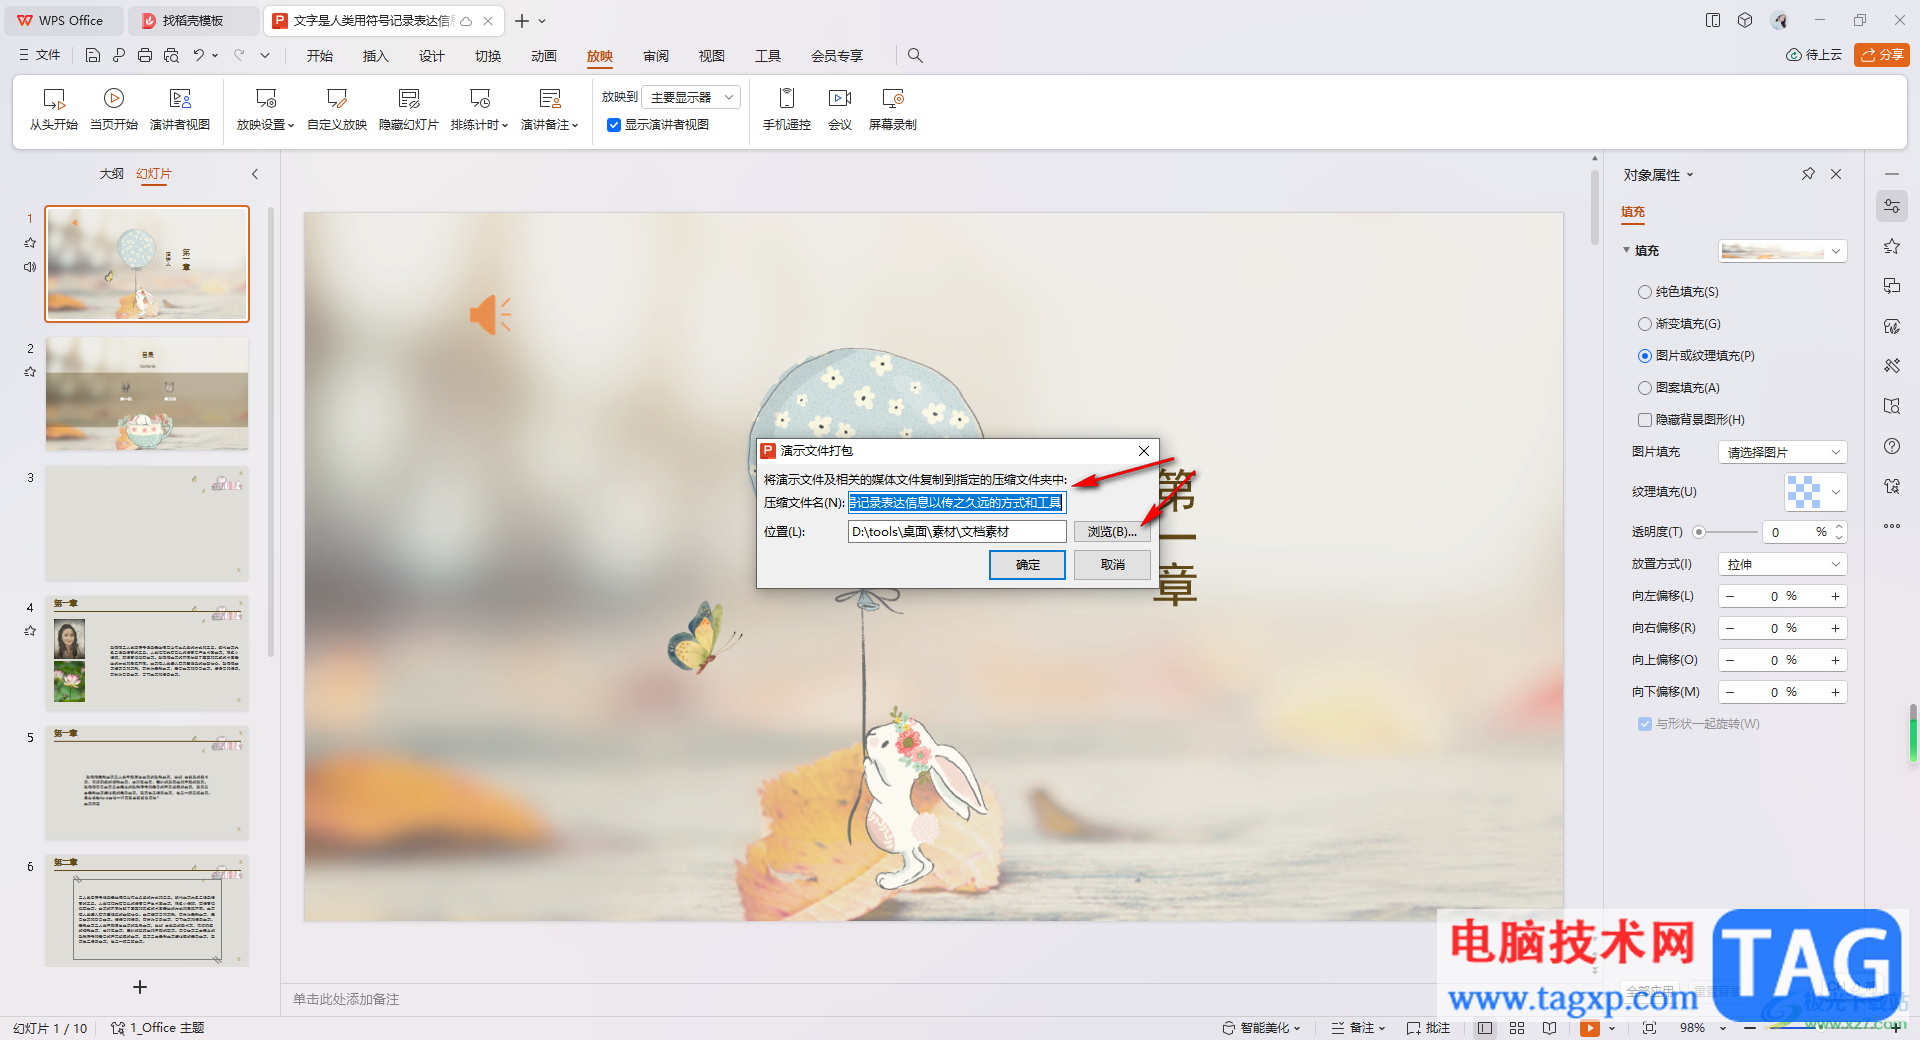Open more options ellipsis in right sidebar
This screenshot has height=1040, width=1920.
coord(1892,526)
